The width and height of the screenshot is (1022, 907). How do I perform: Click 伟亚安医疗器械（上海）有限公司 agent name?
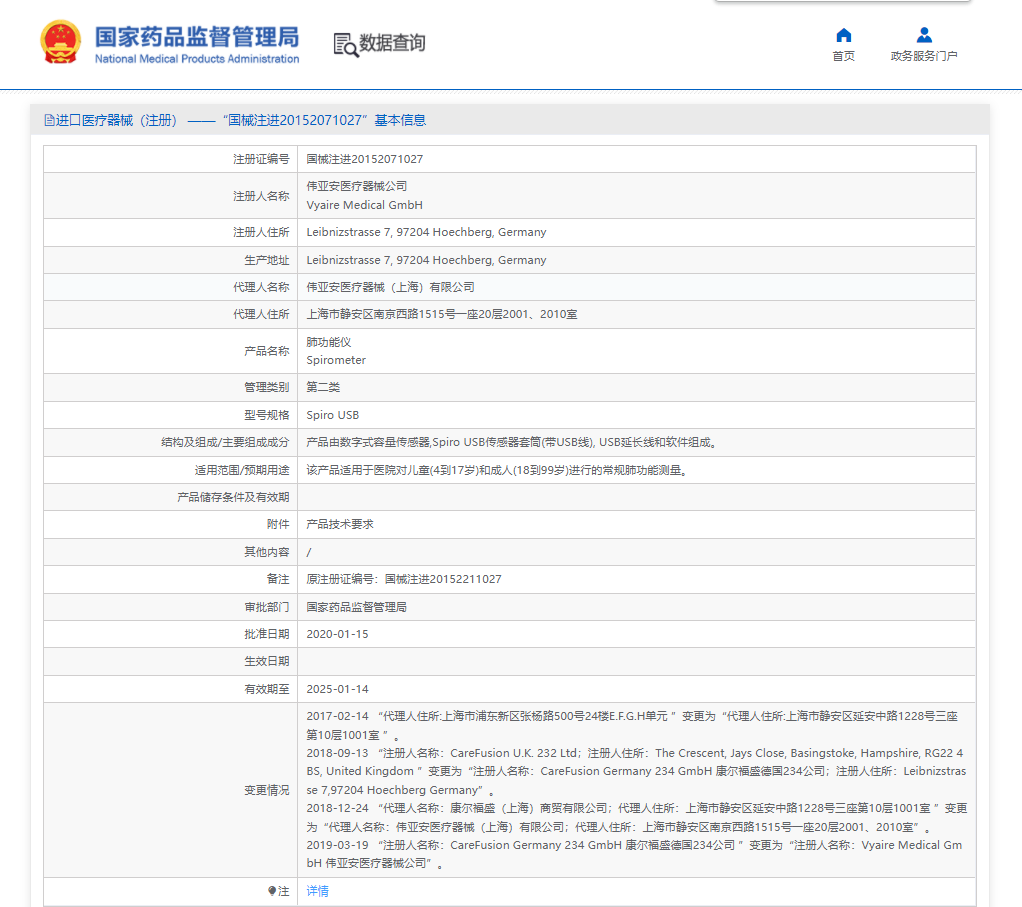(x=390, y=287)
